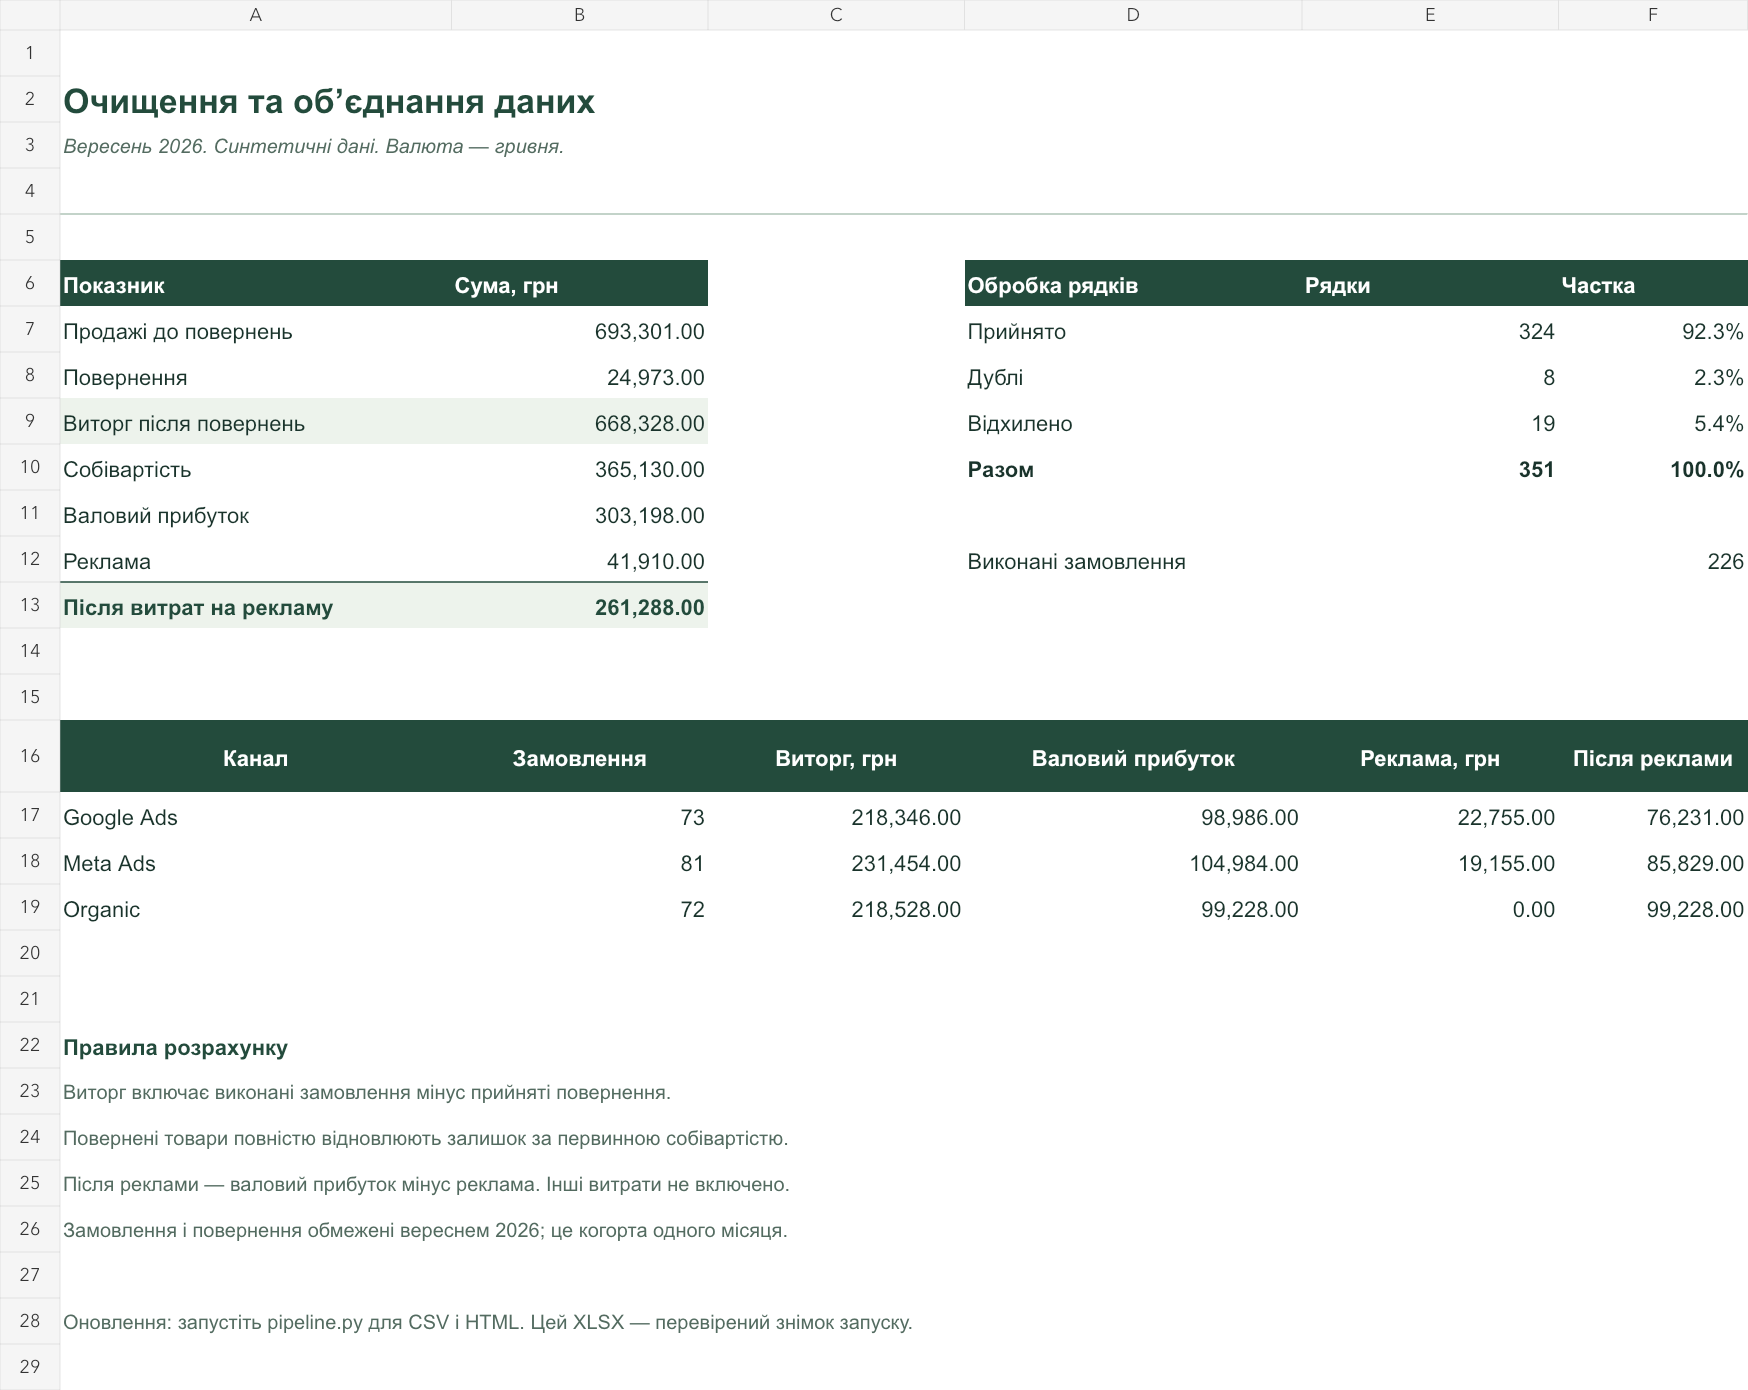Click Google Ads gross profit 98,986.00
Image resolution: width=1748 pixels, height=1390 pixels.
coord(1249,817)
